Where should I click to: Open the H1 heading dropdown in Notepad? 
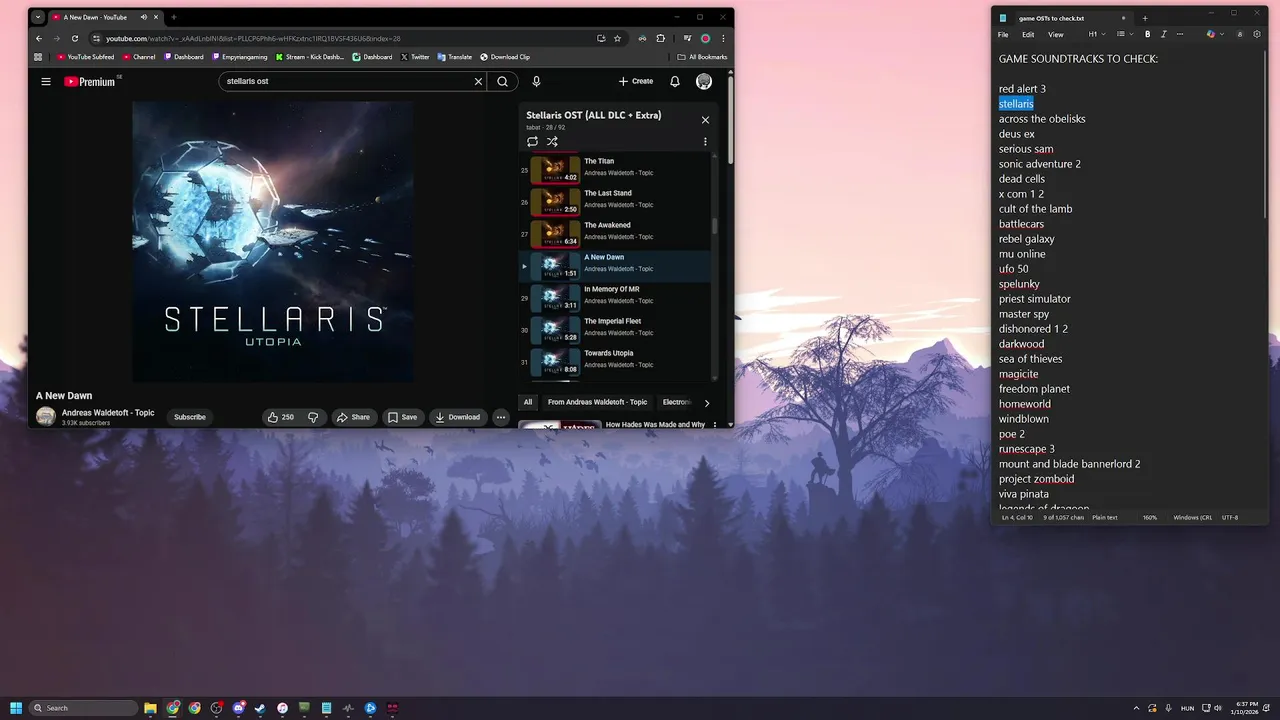1097,34
